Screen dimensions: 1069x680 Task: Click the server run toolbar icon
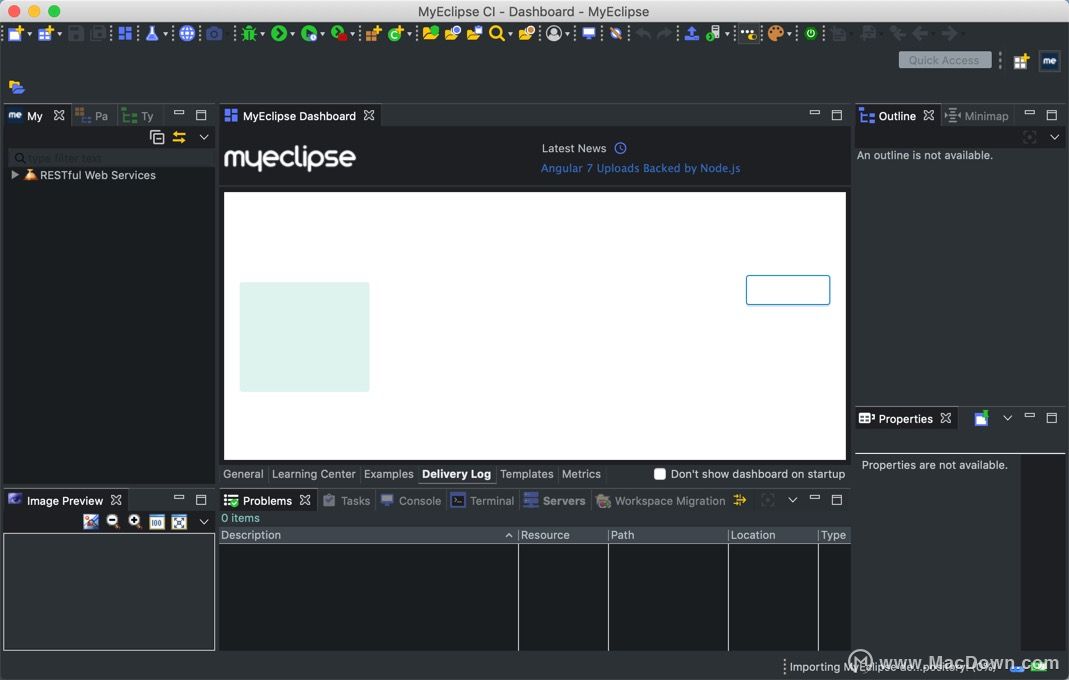(713, 33)
